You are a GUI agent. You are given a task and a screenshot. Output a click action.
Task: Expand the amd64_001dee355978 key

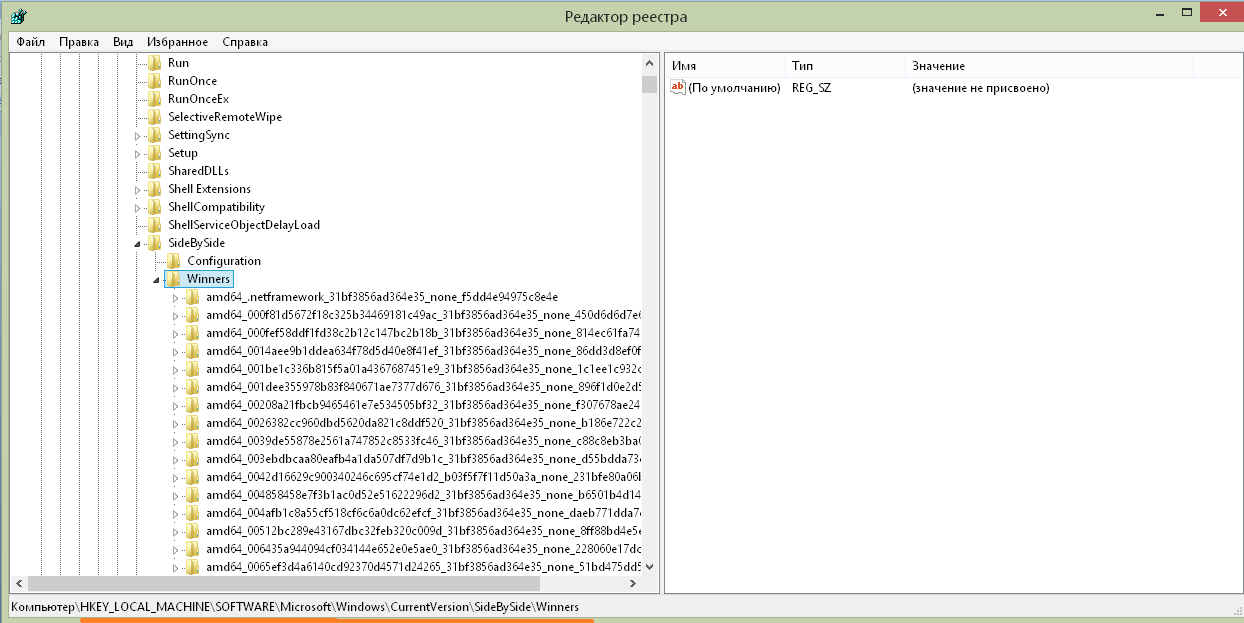[176, 387]
